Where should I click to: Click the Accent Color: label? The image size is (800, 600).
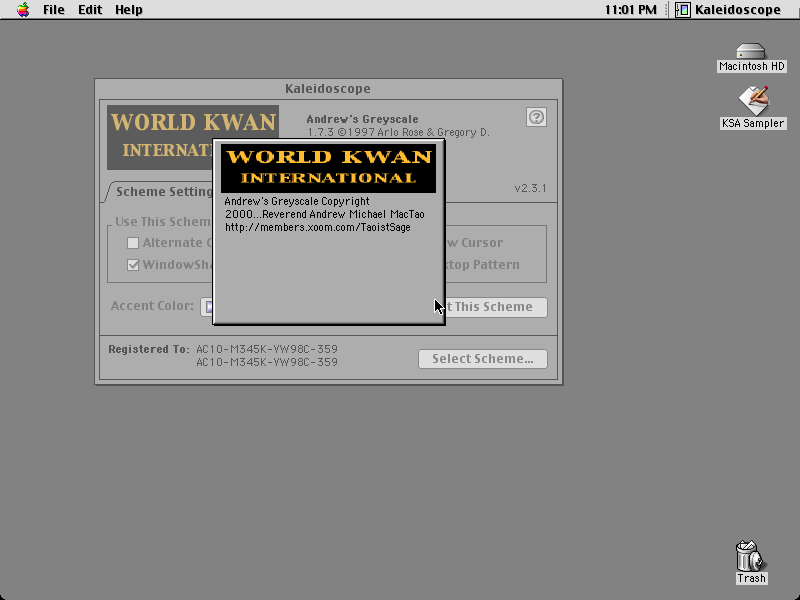tap(152, 306)
